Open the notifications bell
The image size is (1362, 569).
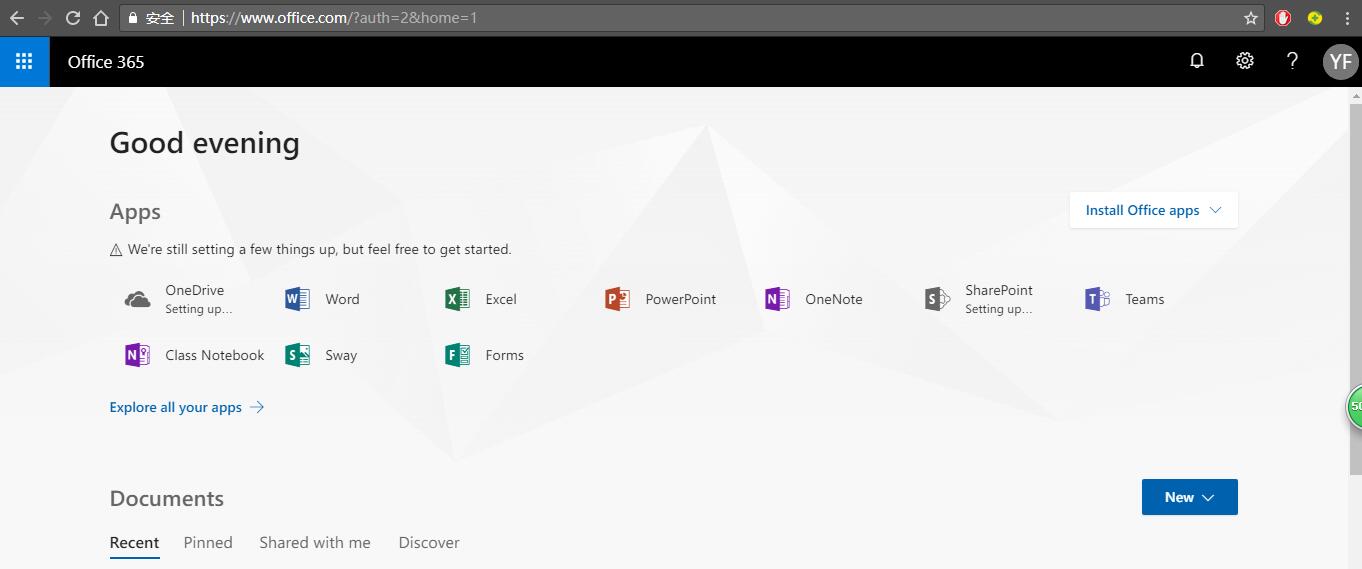(x=1196, y=61)
